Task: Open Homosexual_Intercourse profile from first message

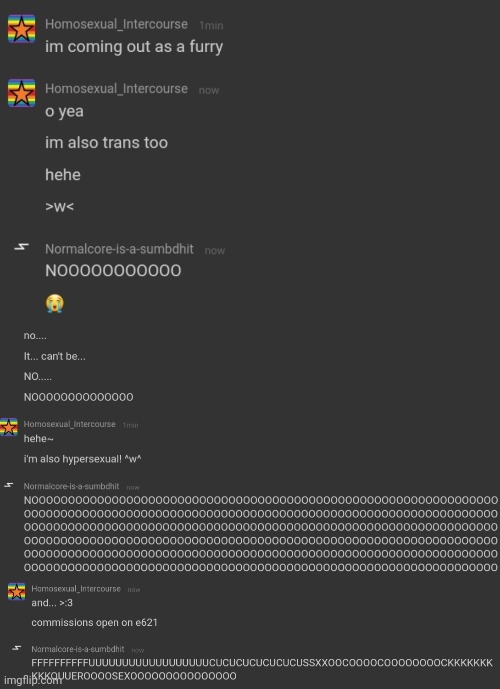Action: (116, 24)
